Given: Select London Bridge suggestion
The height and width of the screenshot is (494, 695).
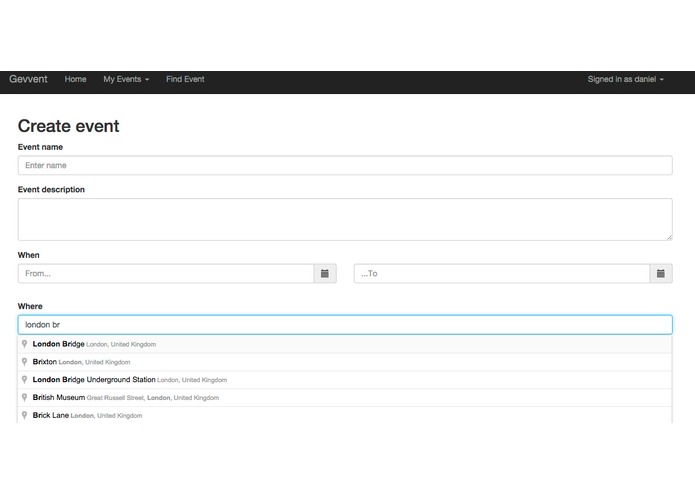Looking at the screenshot, I should (345, 344).
